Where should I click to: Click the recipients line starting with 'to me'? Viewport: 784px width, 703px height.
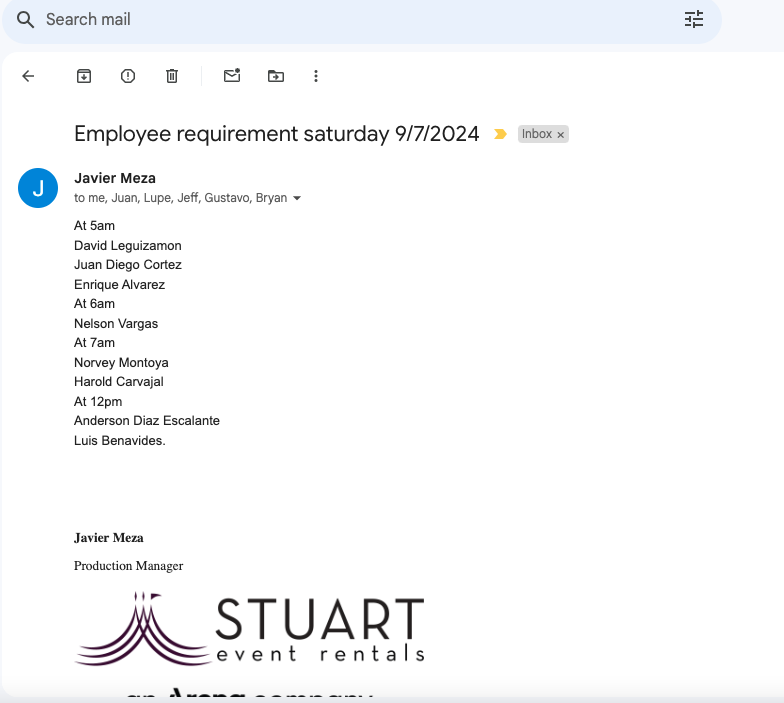coord(180,198)
